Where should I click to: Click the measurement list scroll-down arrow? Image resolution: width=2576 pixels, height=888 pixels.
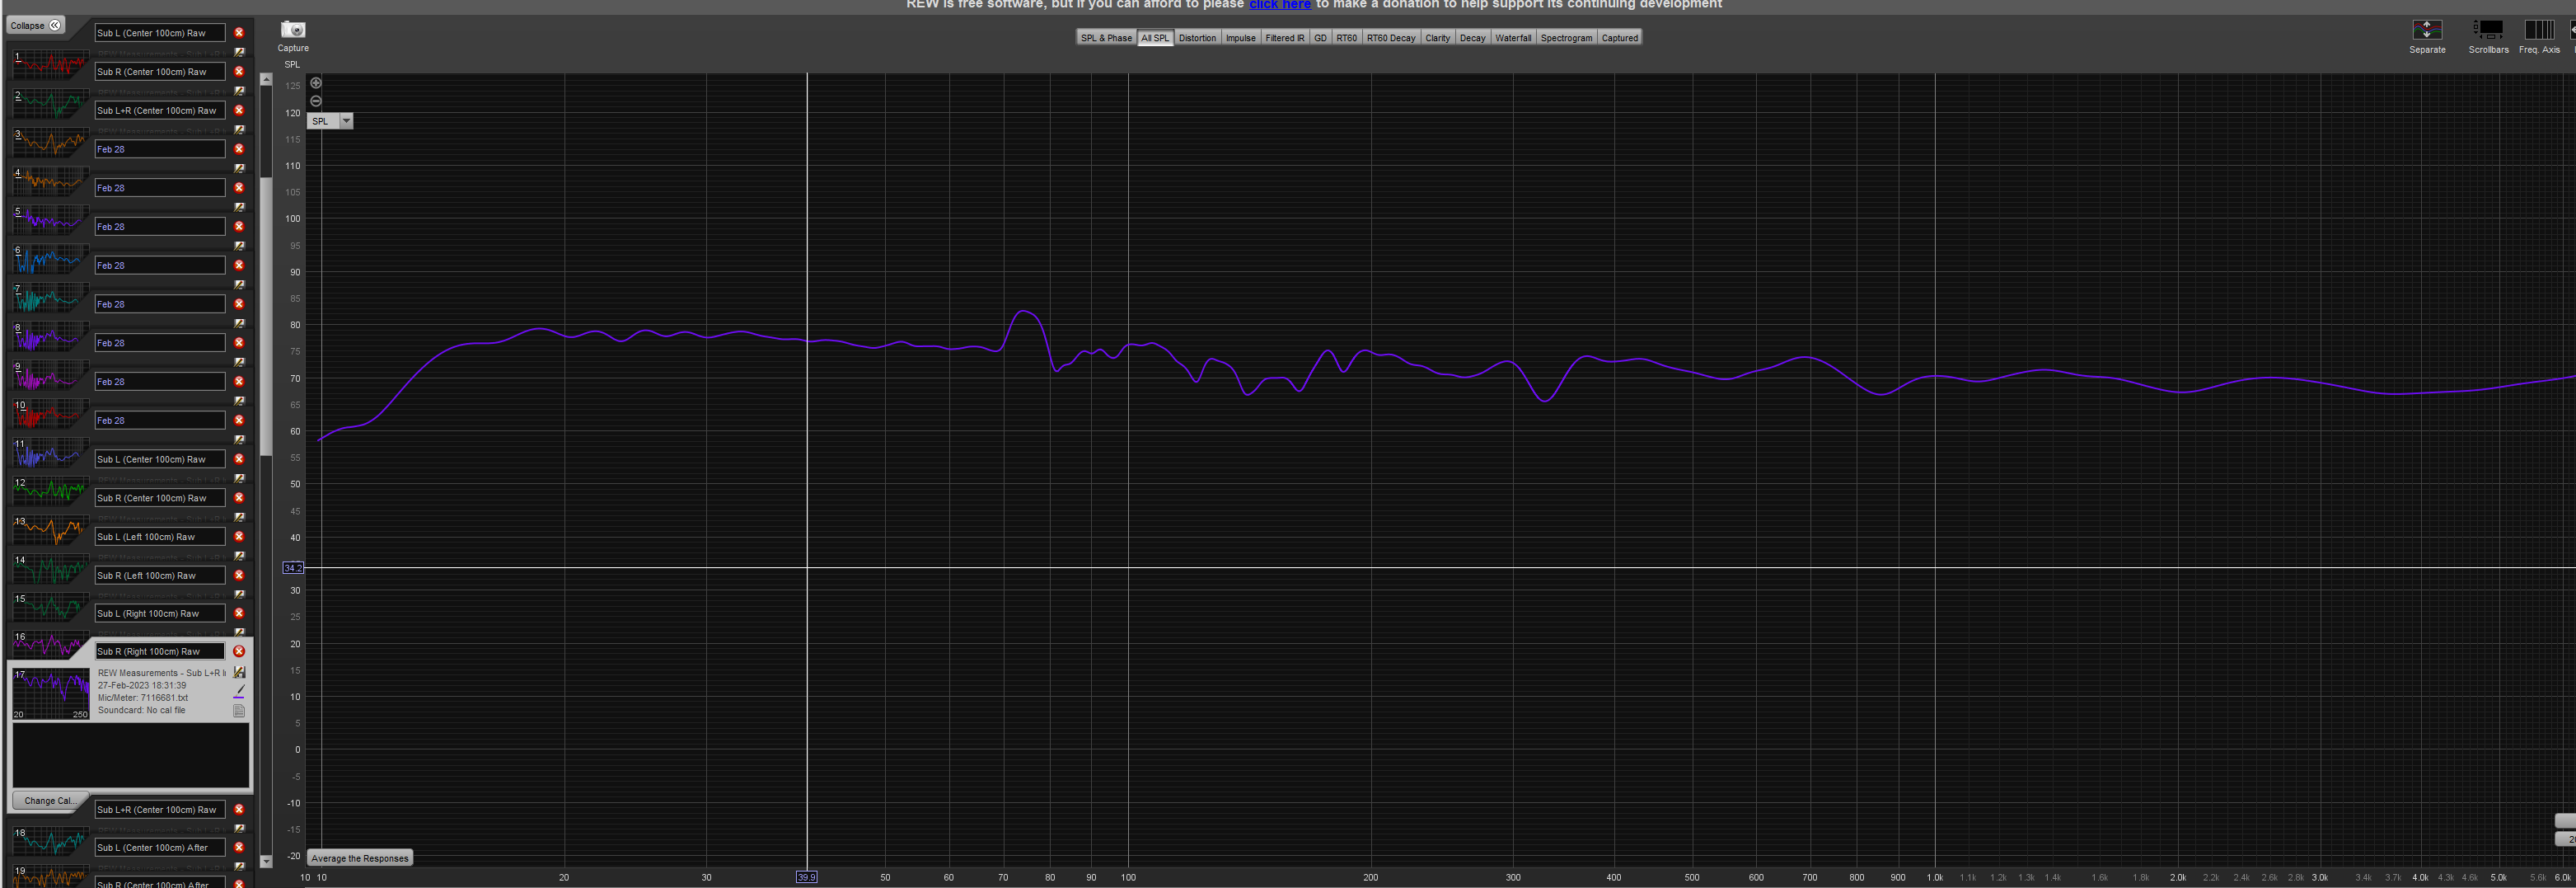(x=266, y=861)
